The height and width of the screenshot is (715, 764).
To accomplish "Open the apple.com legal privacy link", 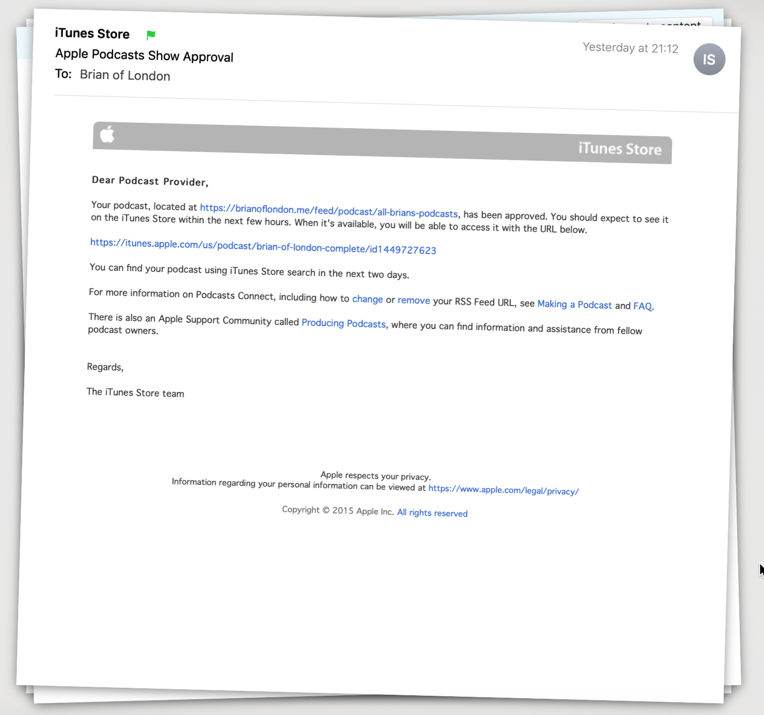I will pyautogui.click(x=503, y=489).
